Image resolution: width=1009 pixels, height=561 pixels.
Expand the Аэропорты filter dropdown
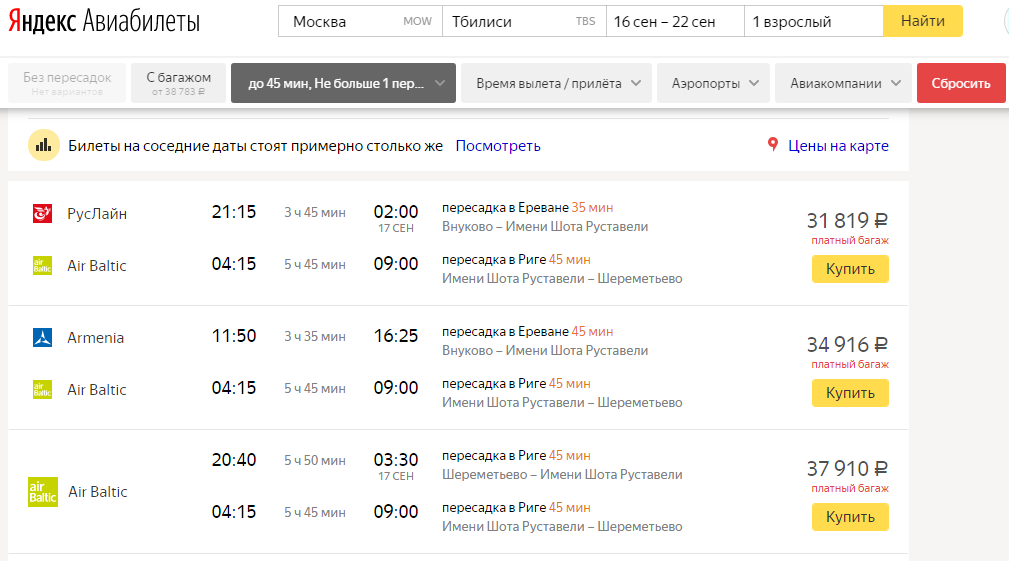tap(714, 83)
